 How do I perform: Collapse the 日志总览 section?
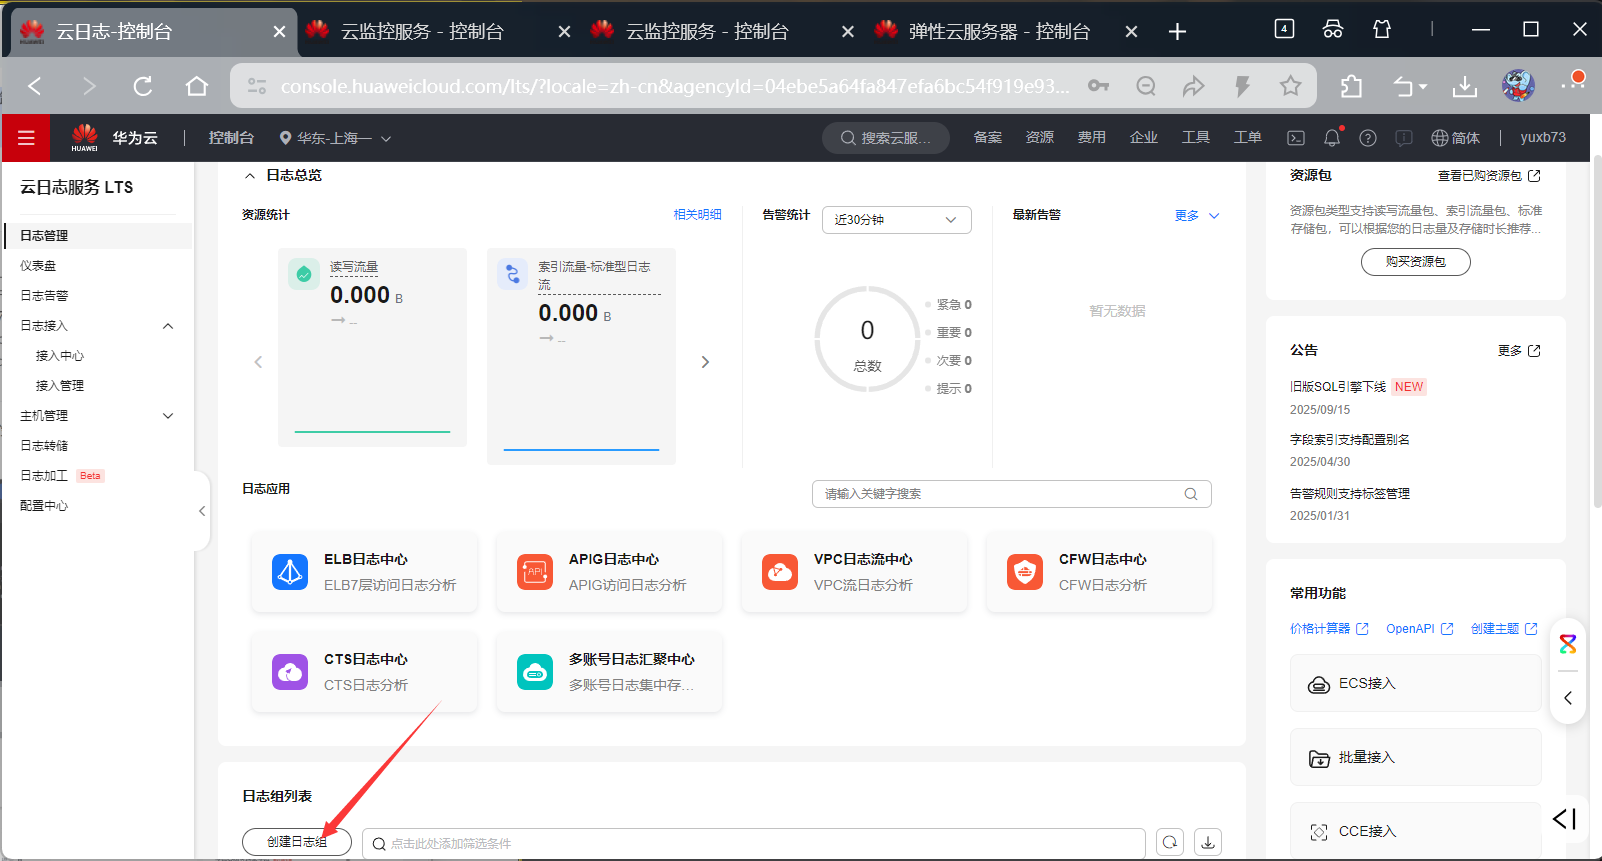(250, 176)
